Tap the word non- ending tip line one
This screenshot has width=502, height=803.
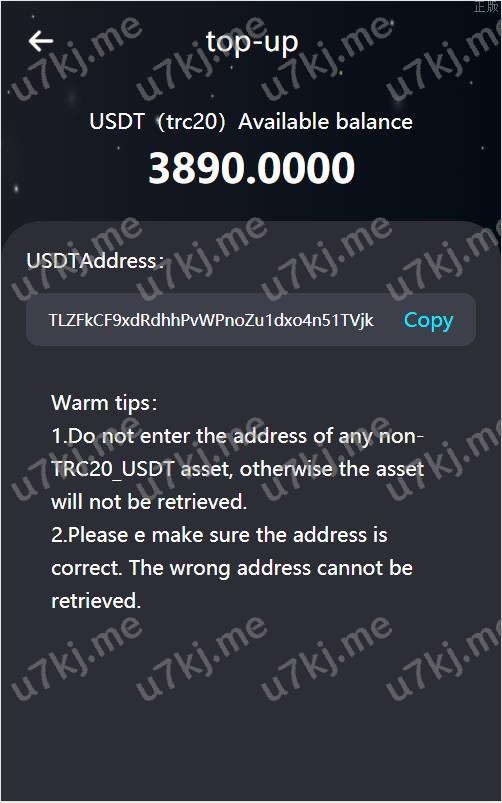click(401, 437)
